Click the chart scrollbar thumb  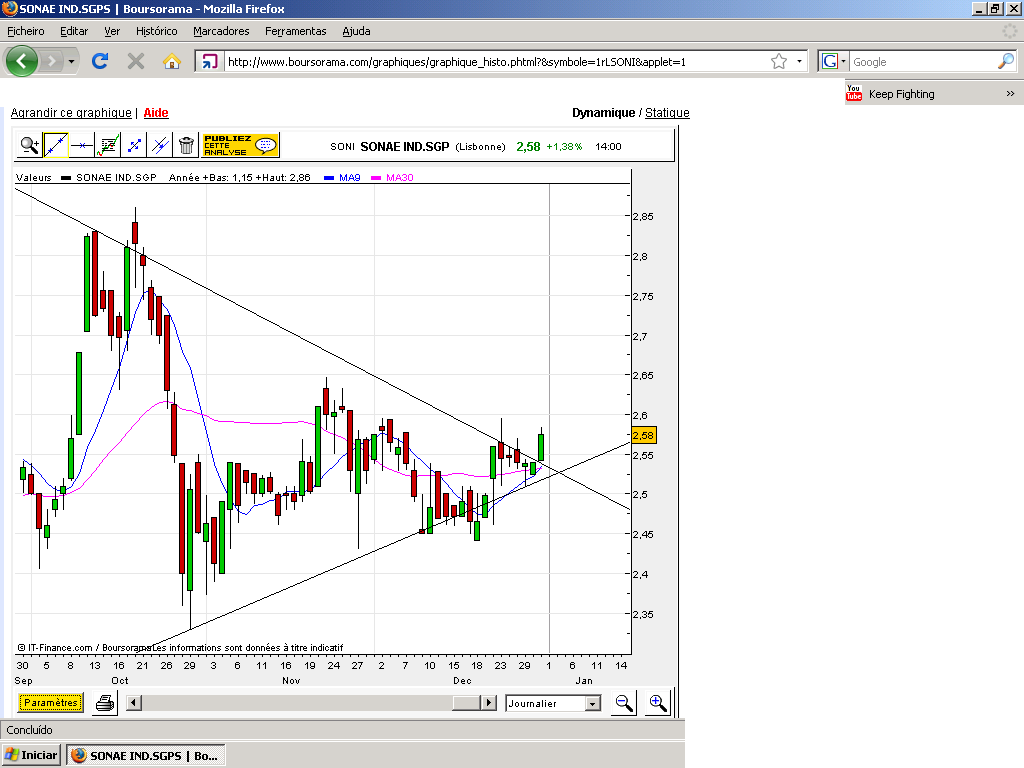(x=466, y=703)
